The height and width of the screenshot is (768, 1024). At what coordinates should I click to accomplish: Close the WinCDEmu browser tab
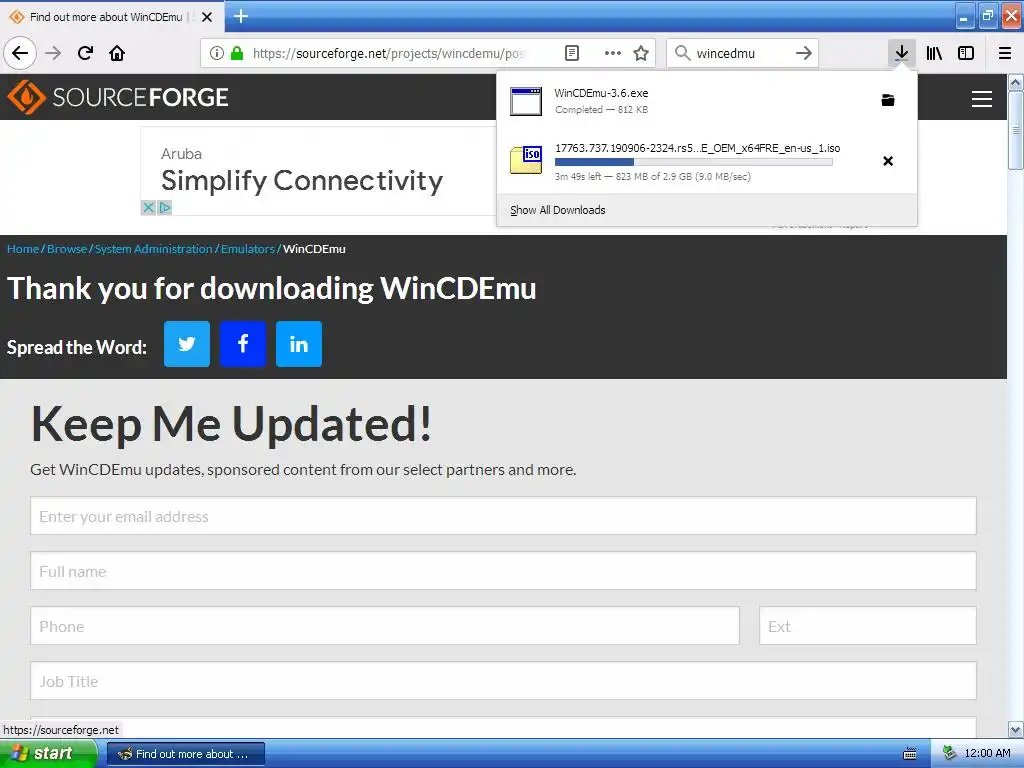[207, 17]
